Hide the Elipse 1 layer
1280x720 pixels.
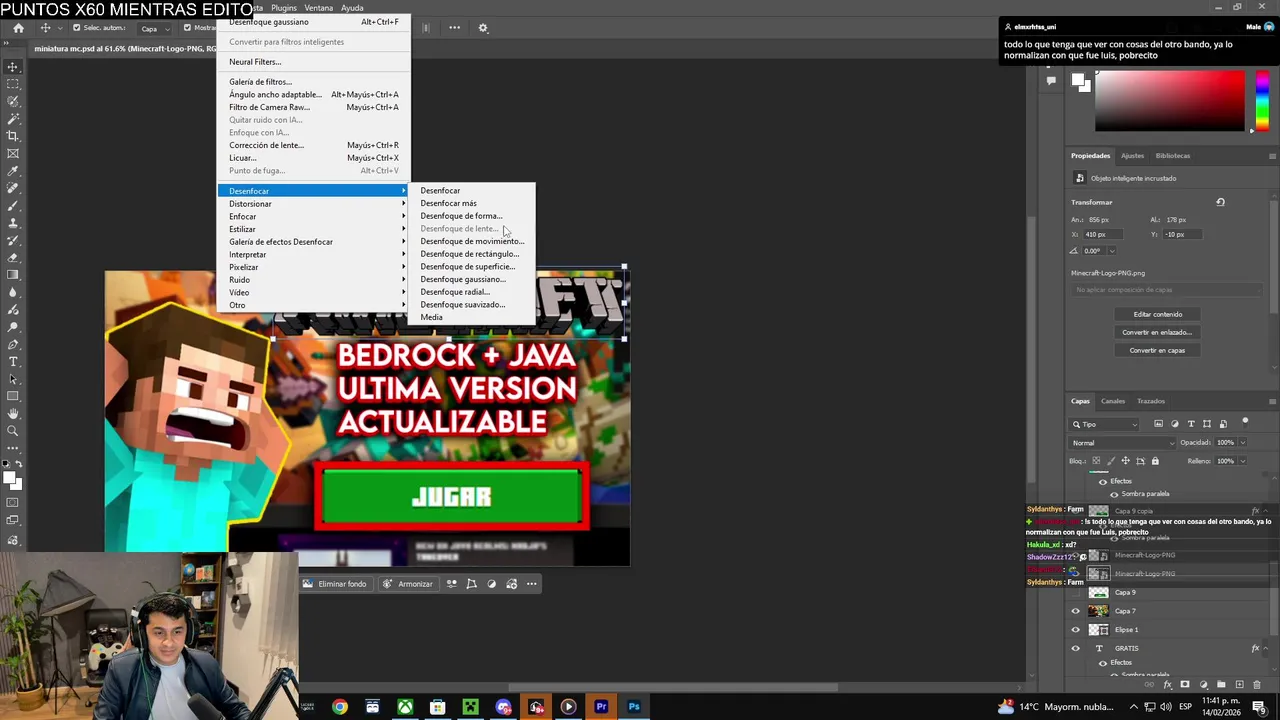click(1076, 630)
